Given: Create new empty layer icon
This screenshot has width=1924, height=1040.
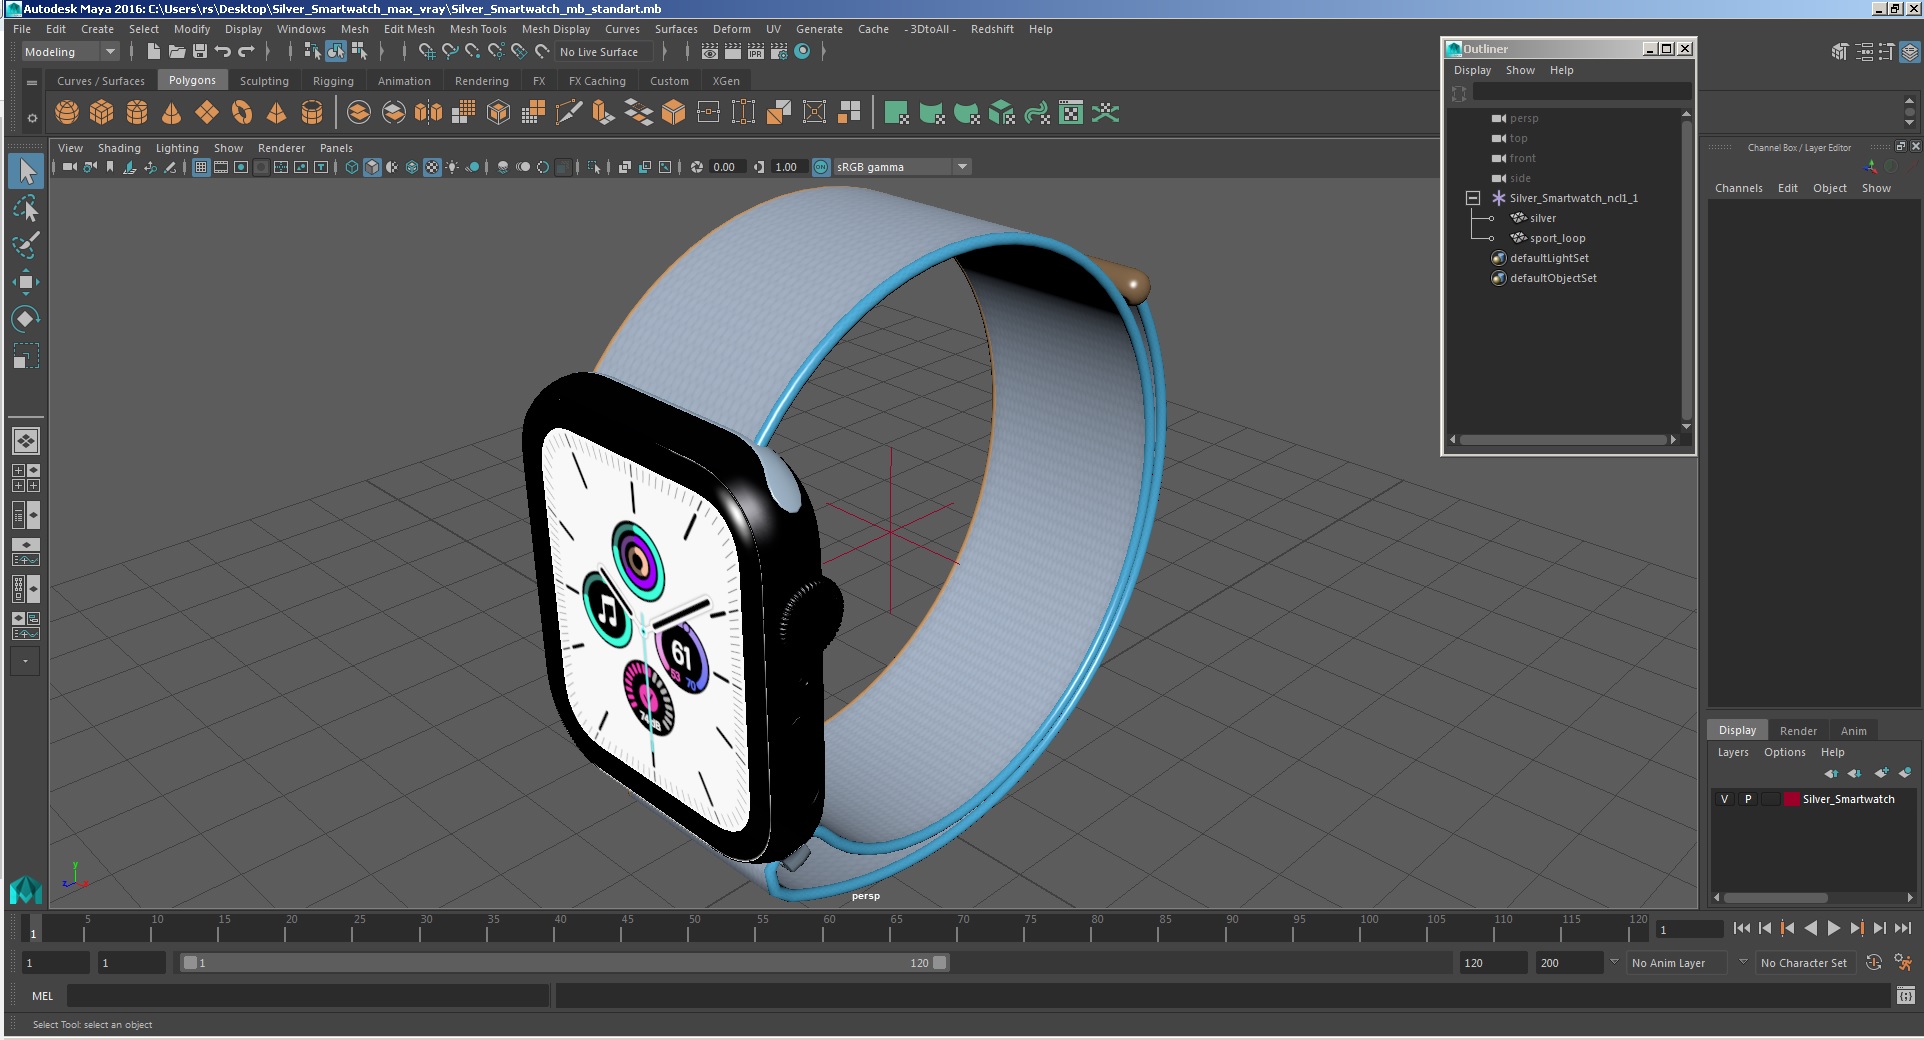Looking at the screenshot, I should pos(1881,773).
